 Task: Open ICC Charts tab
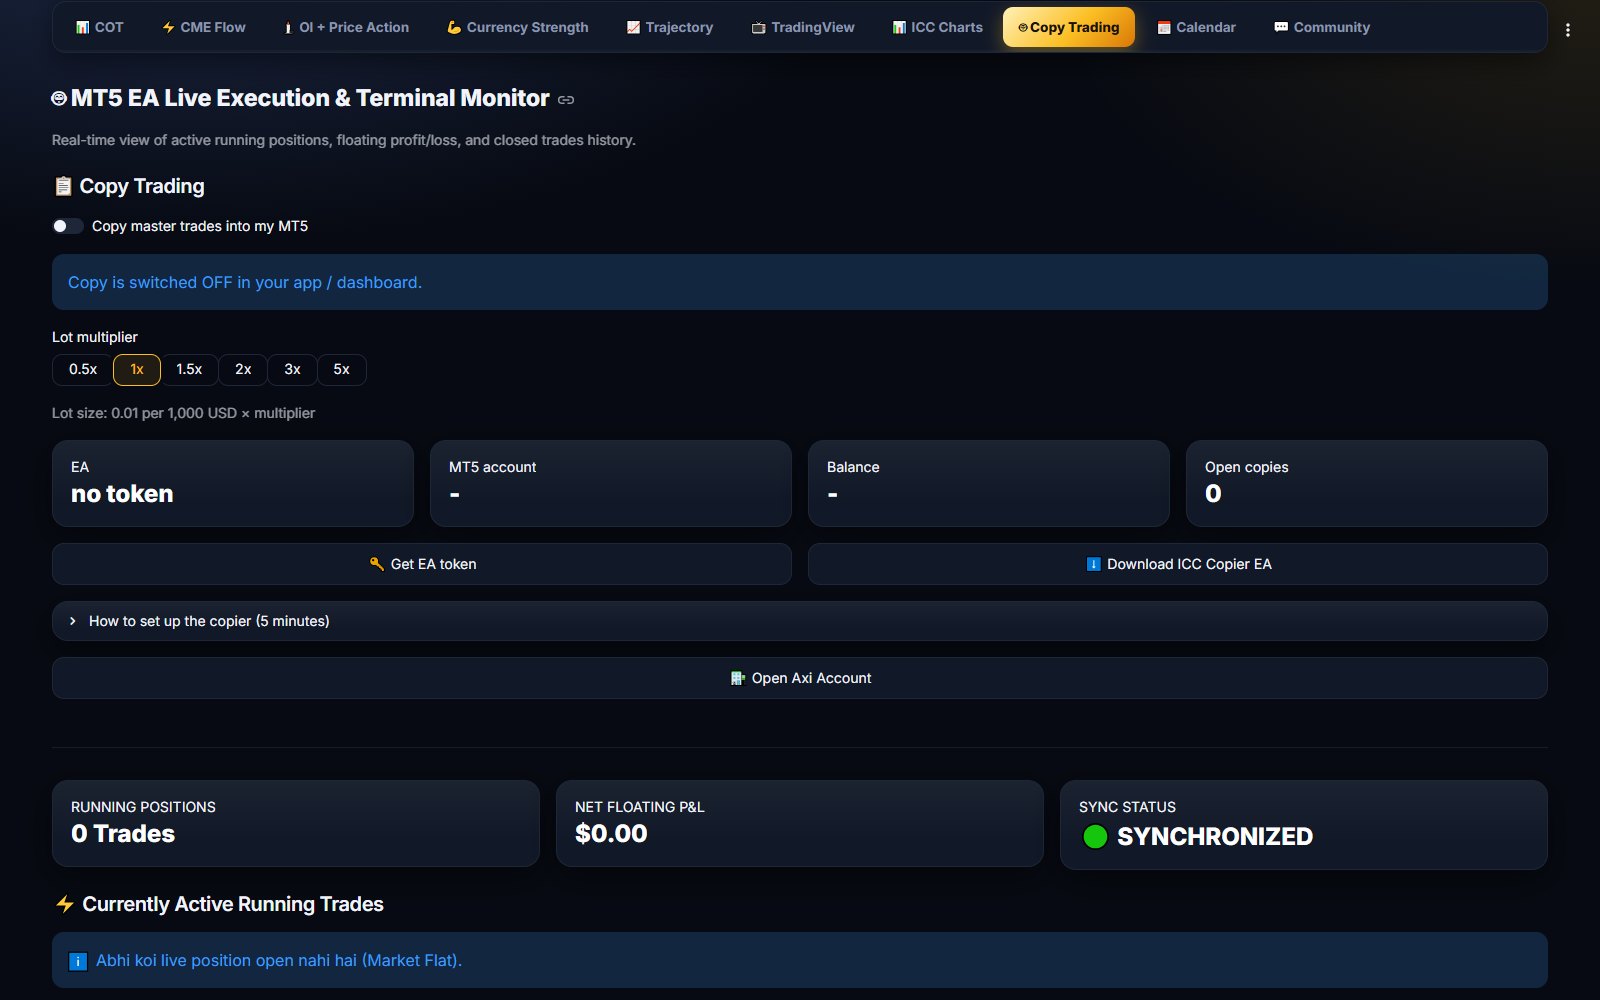tap(938, 27)
